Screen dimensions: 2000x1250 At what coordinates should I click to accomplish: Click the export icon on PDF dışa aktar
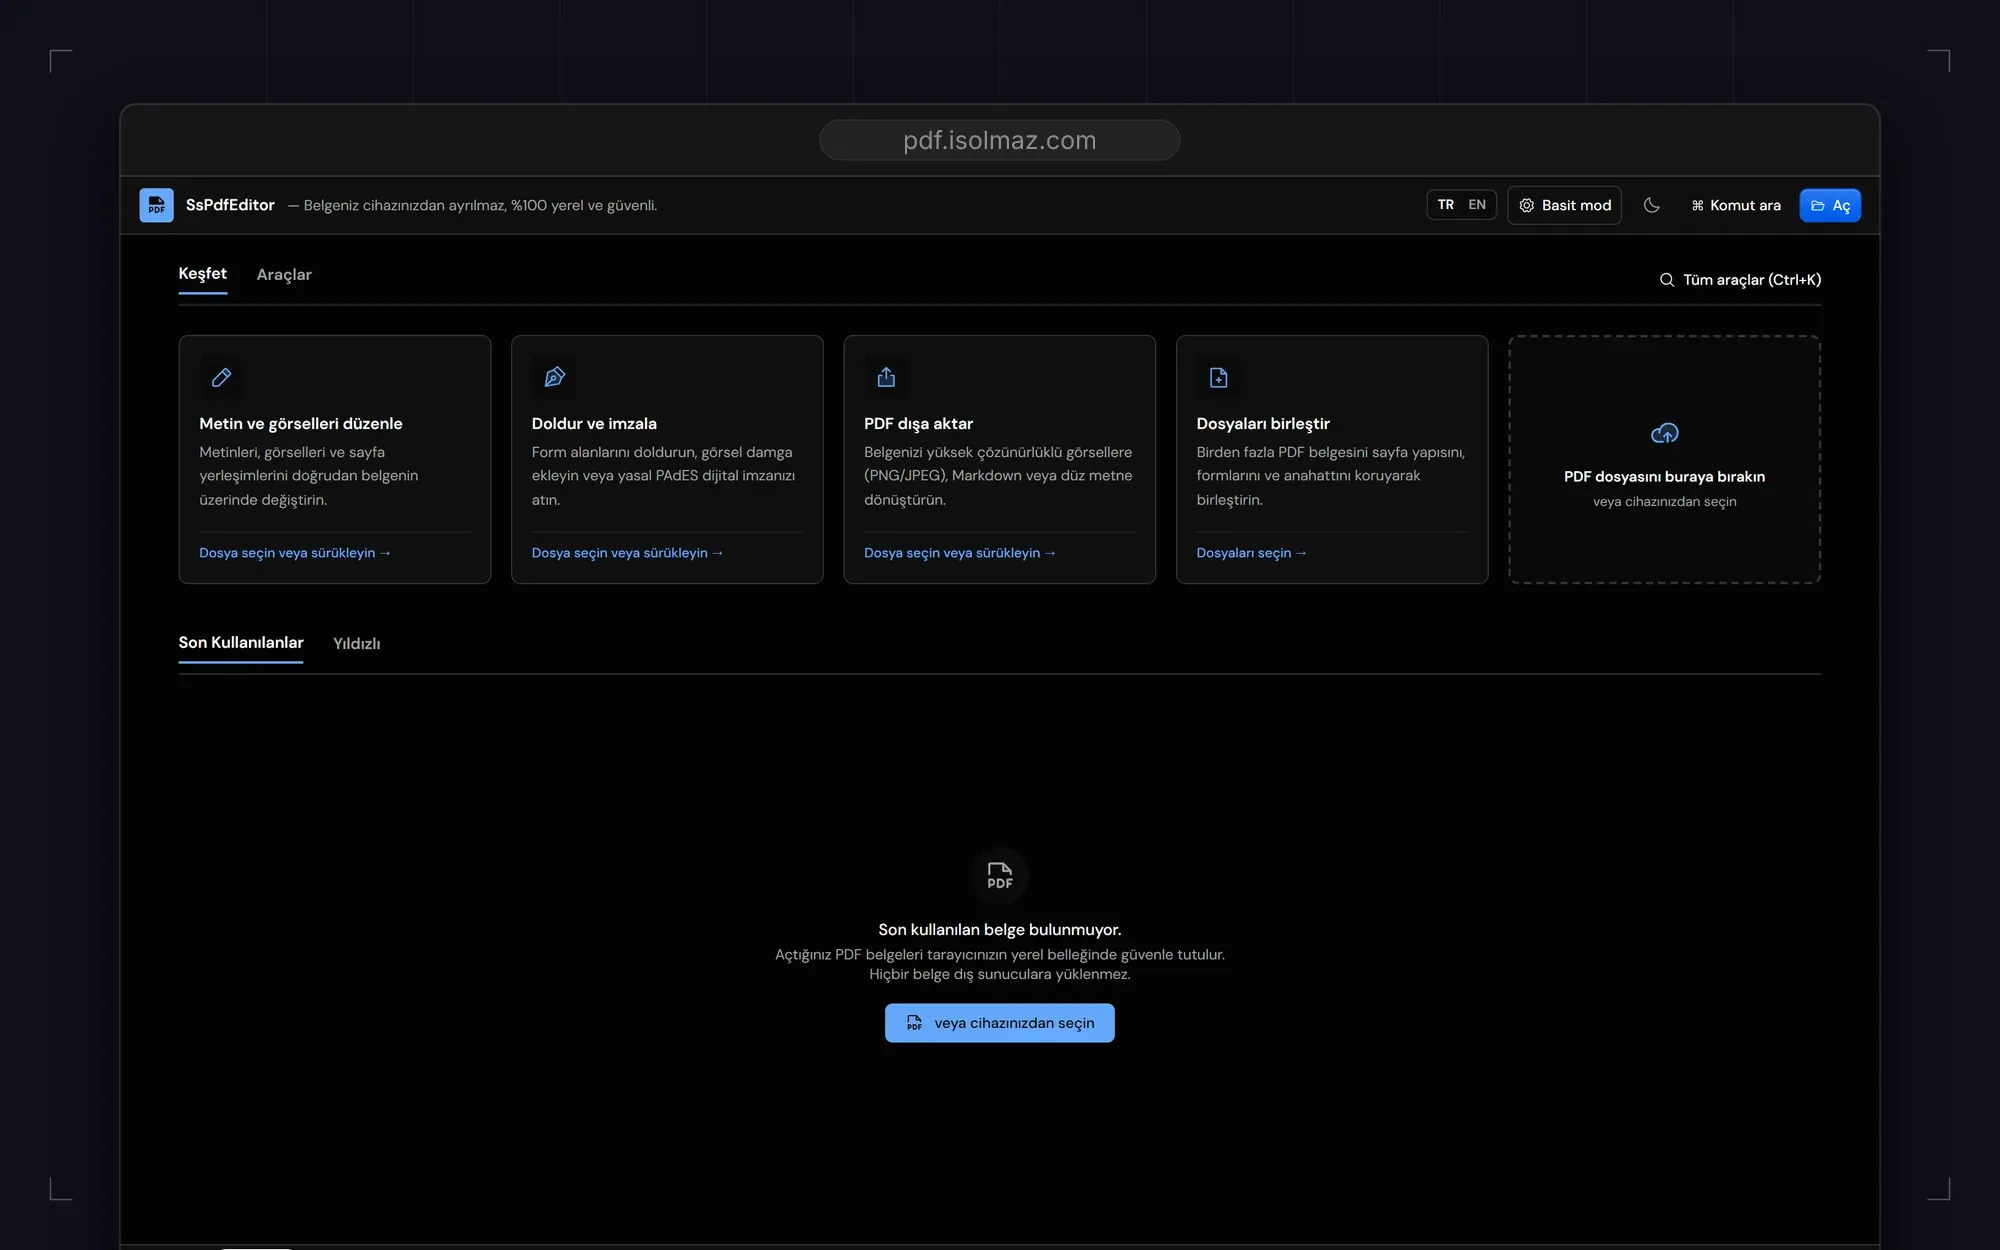click(x=886, y=377)
